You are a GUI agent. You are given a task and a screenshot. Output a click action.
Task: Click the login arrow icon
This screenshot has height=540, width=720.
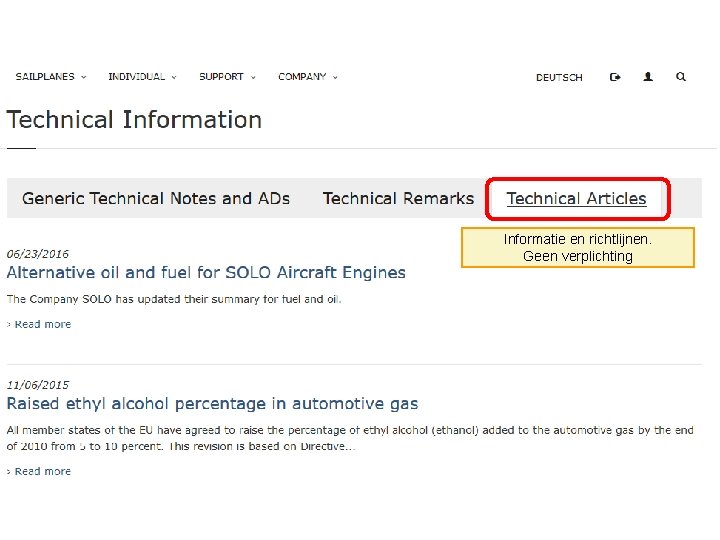click(615, 76)
